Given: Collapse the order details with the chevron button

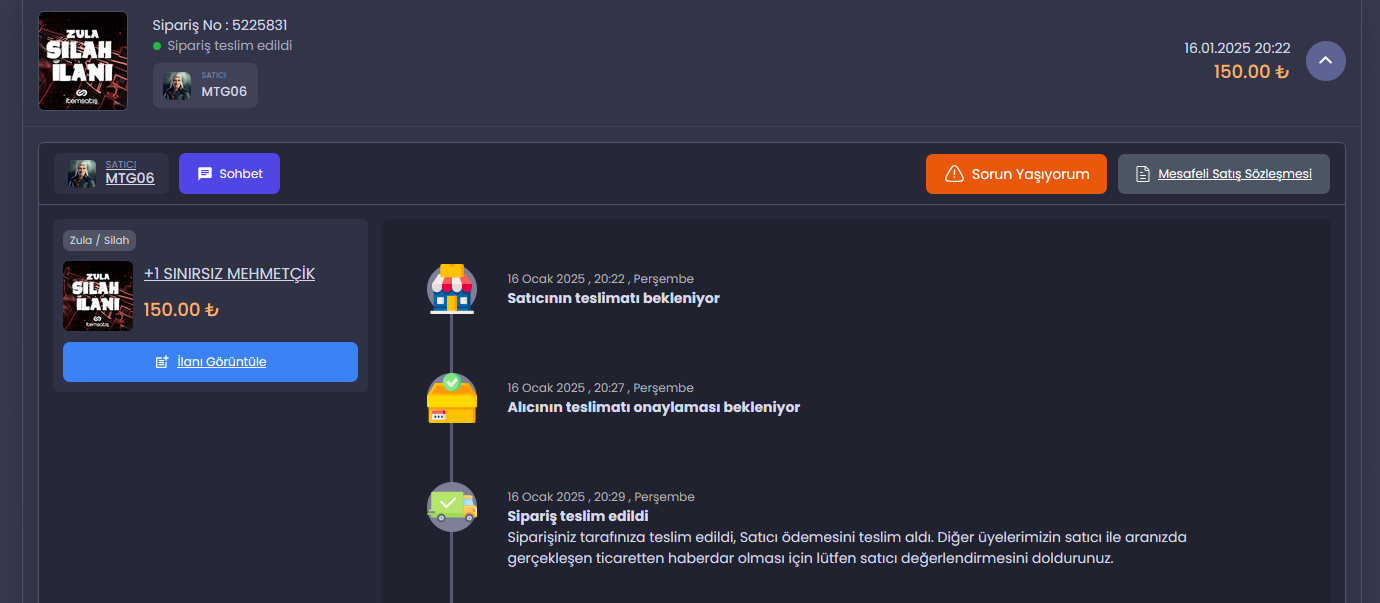Looking at the screenshot, I should [1325, 61].
